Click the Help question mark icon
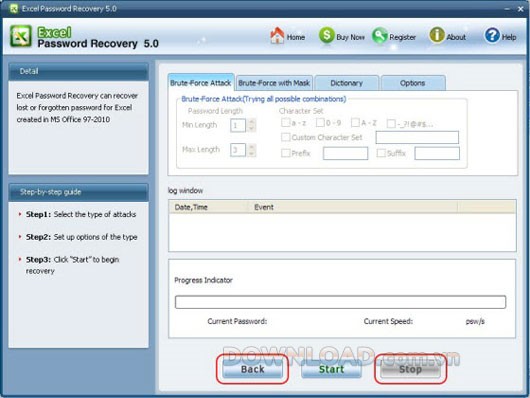 click(x=492, y=35)
